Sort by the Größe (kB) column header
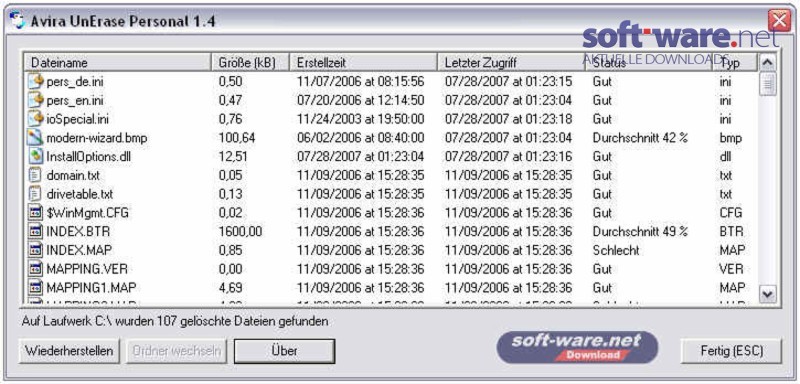Screen dimensions: 800x384 pyautogui.click(x=250, y=62)
